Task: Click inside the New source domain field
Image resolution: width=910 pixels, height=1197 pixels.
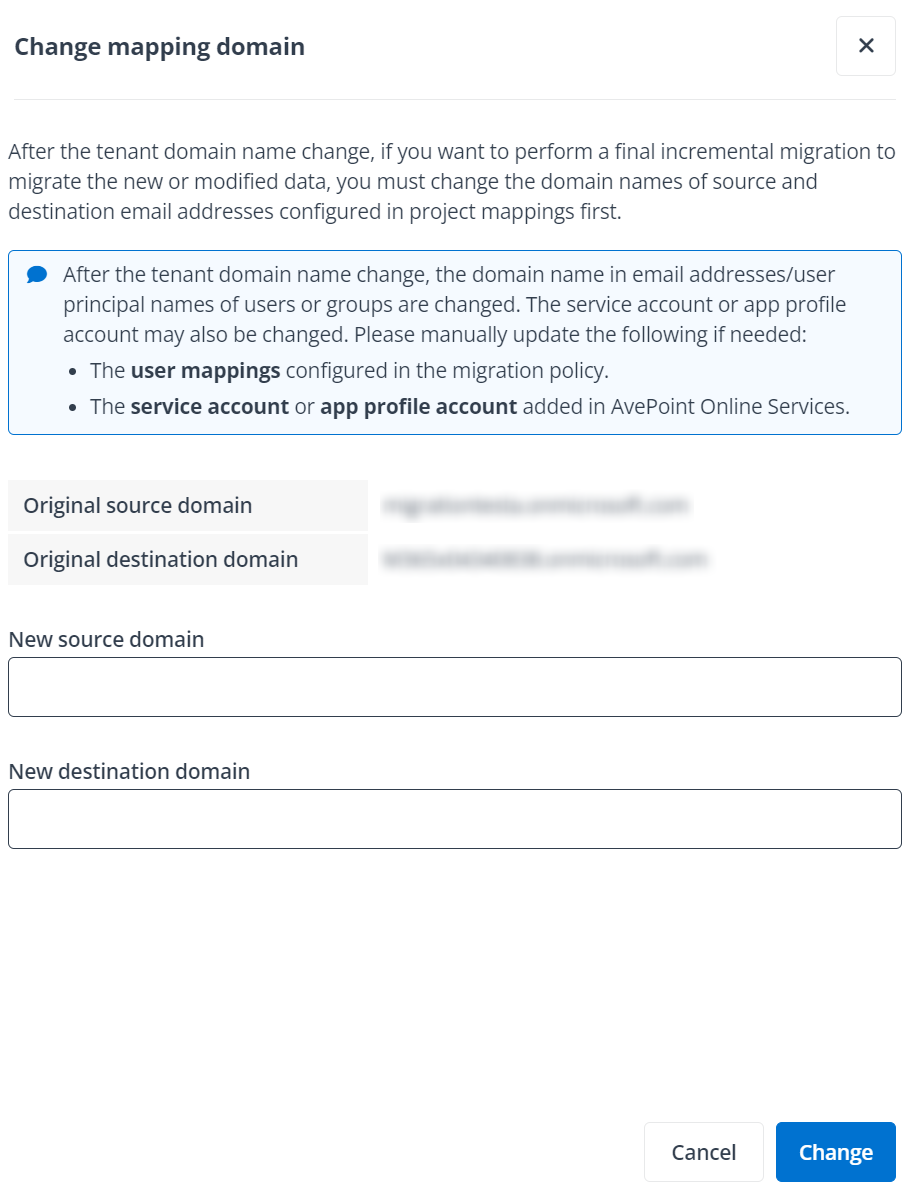Action: click(455, 686)
